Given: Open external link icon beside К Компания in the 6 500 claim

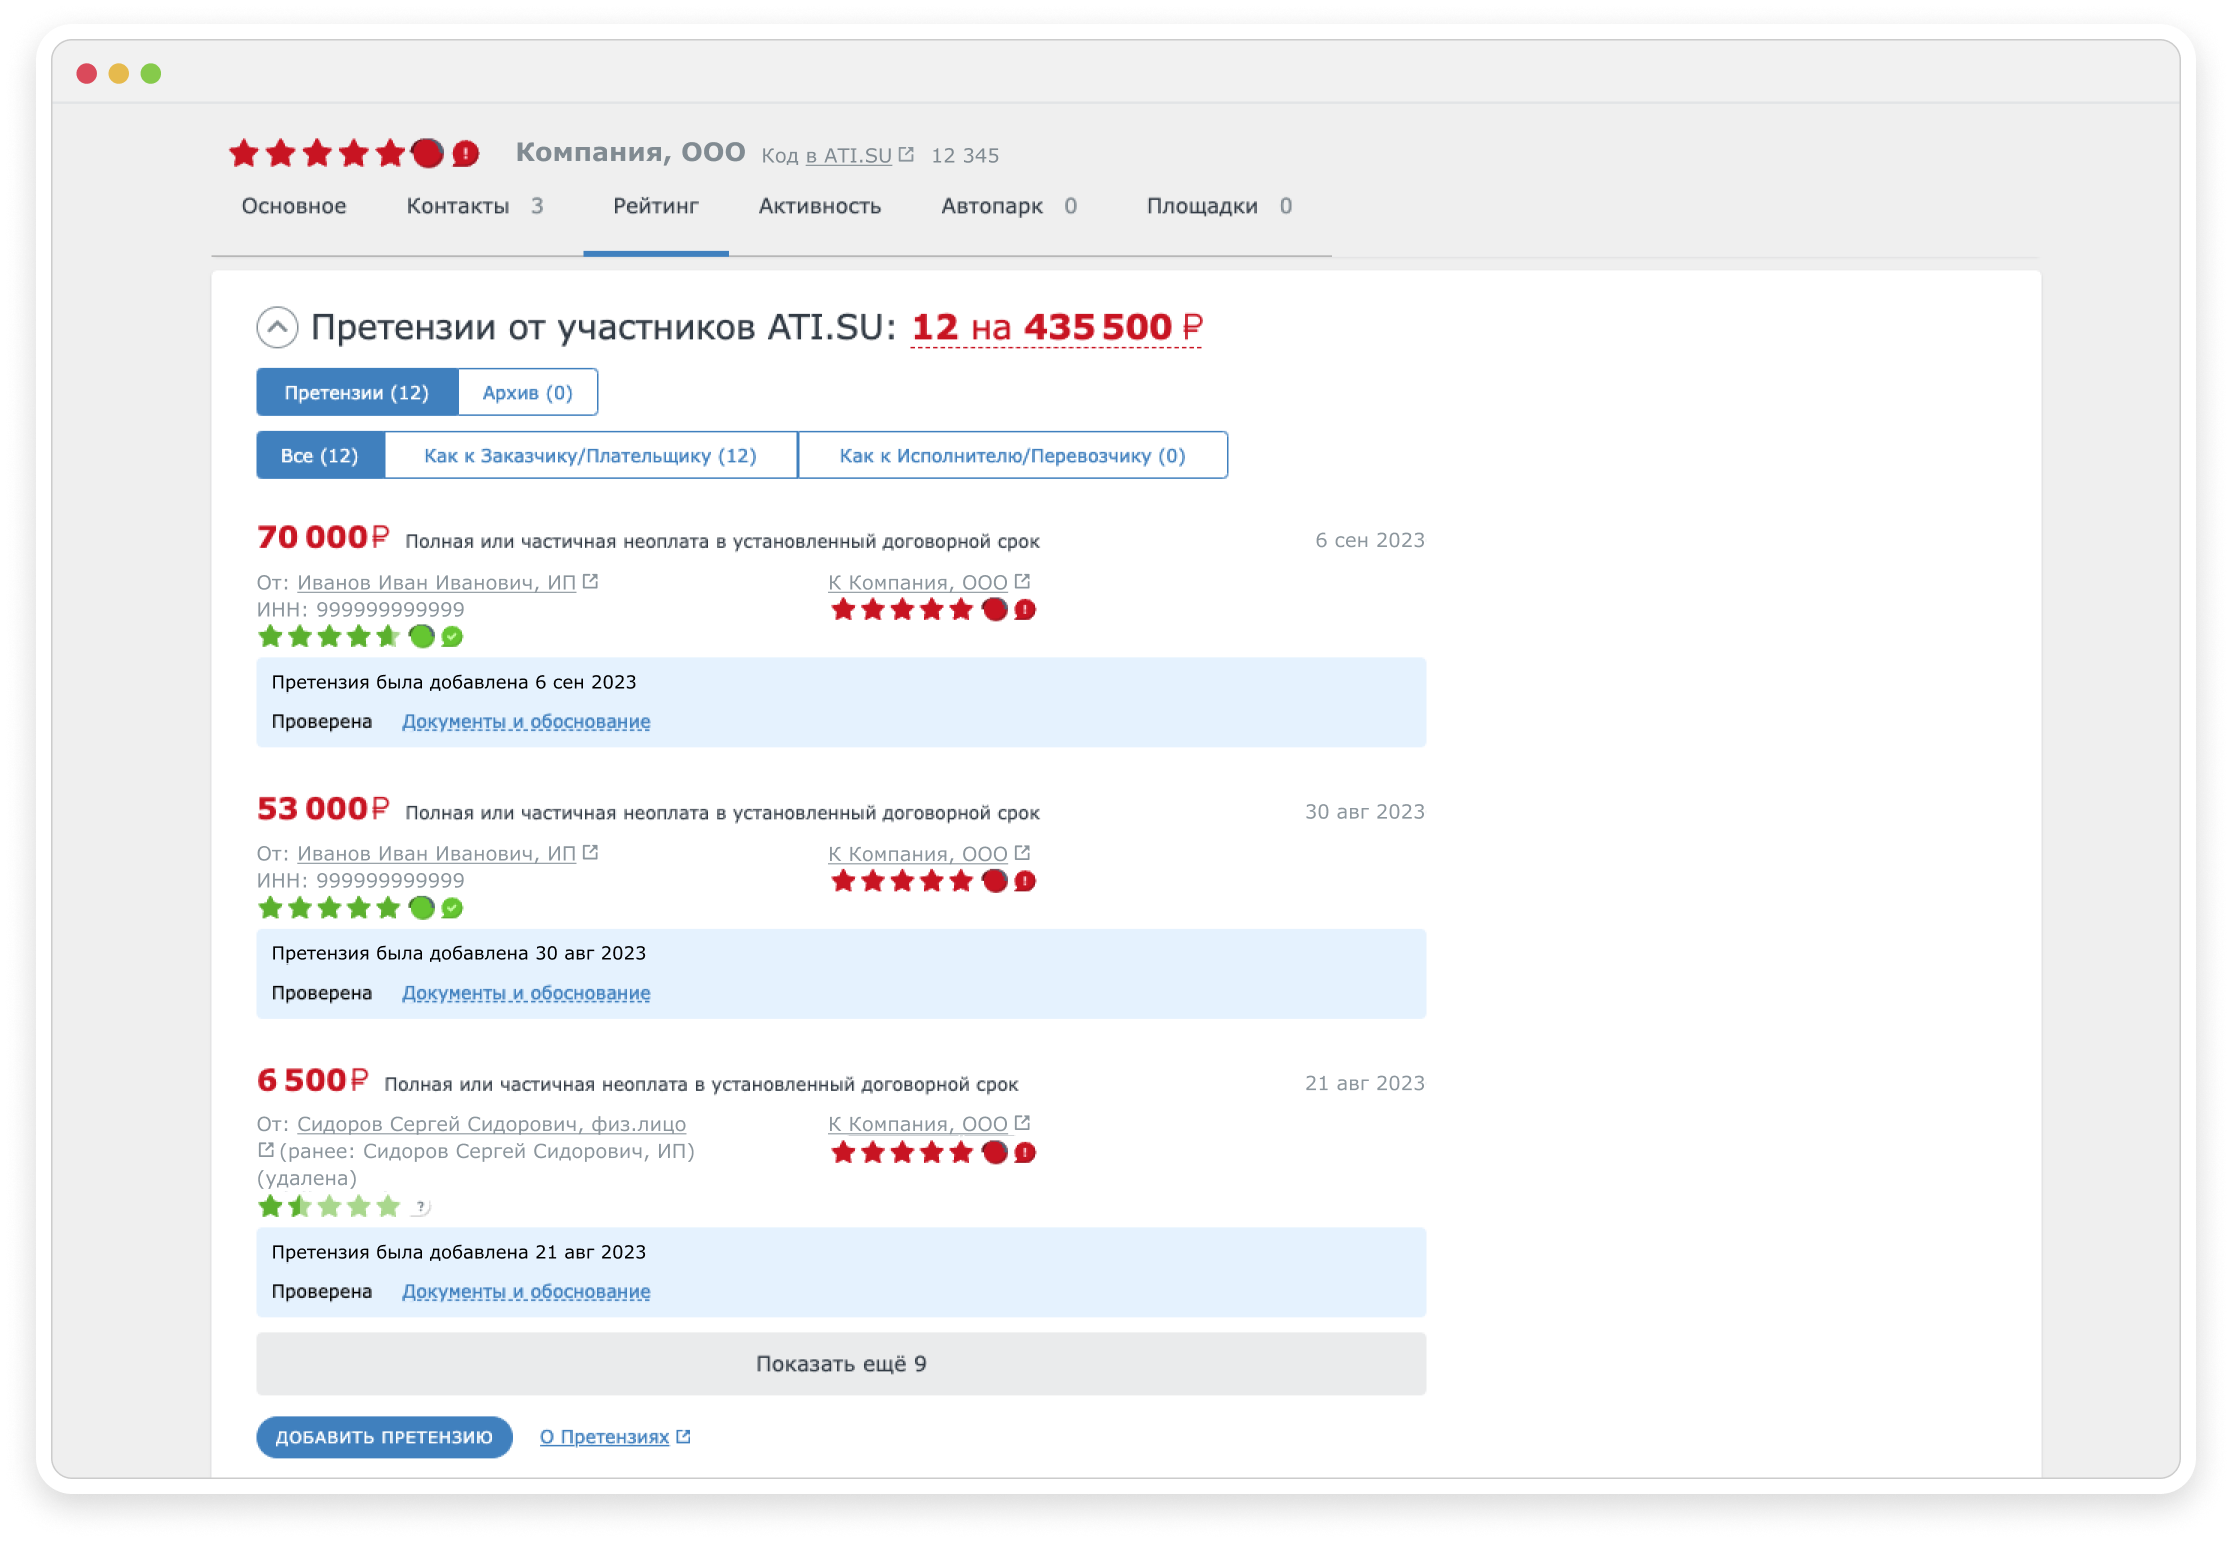Looking at the screenshot, I should click(1022, 1122).
